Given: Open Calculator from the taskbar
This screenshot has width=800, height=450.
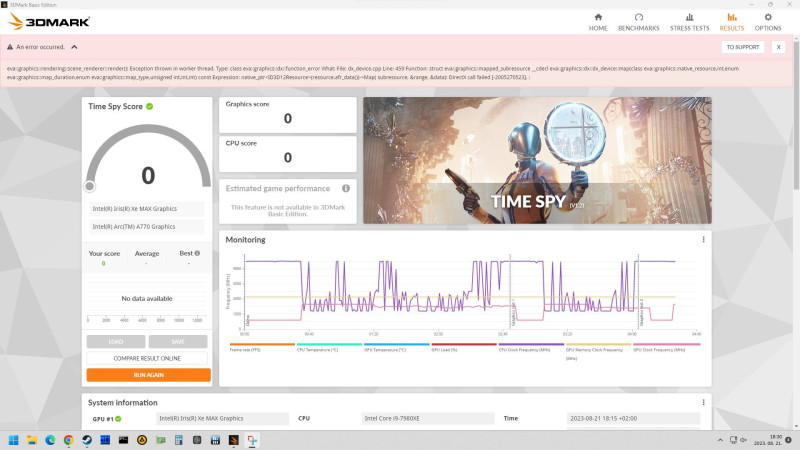Looking at the screenshot, I should pos(179,440).
